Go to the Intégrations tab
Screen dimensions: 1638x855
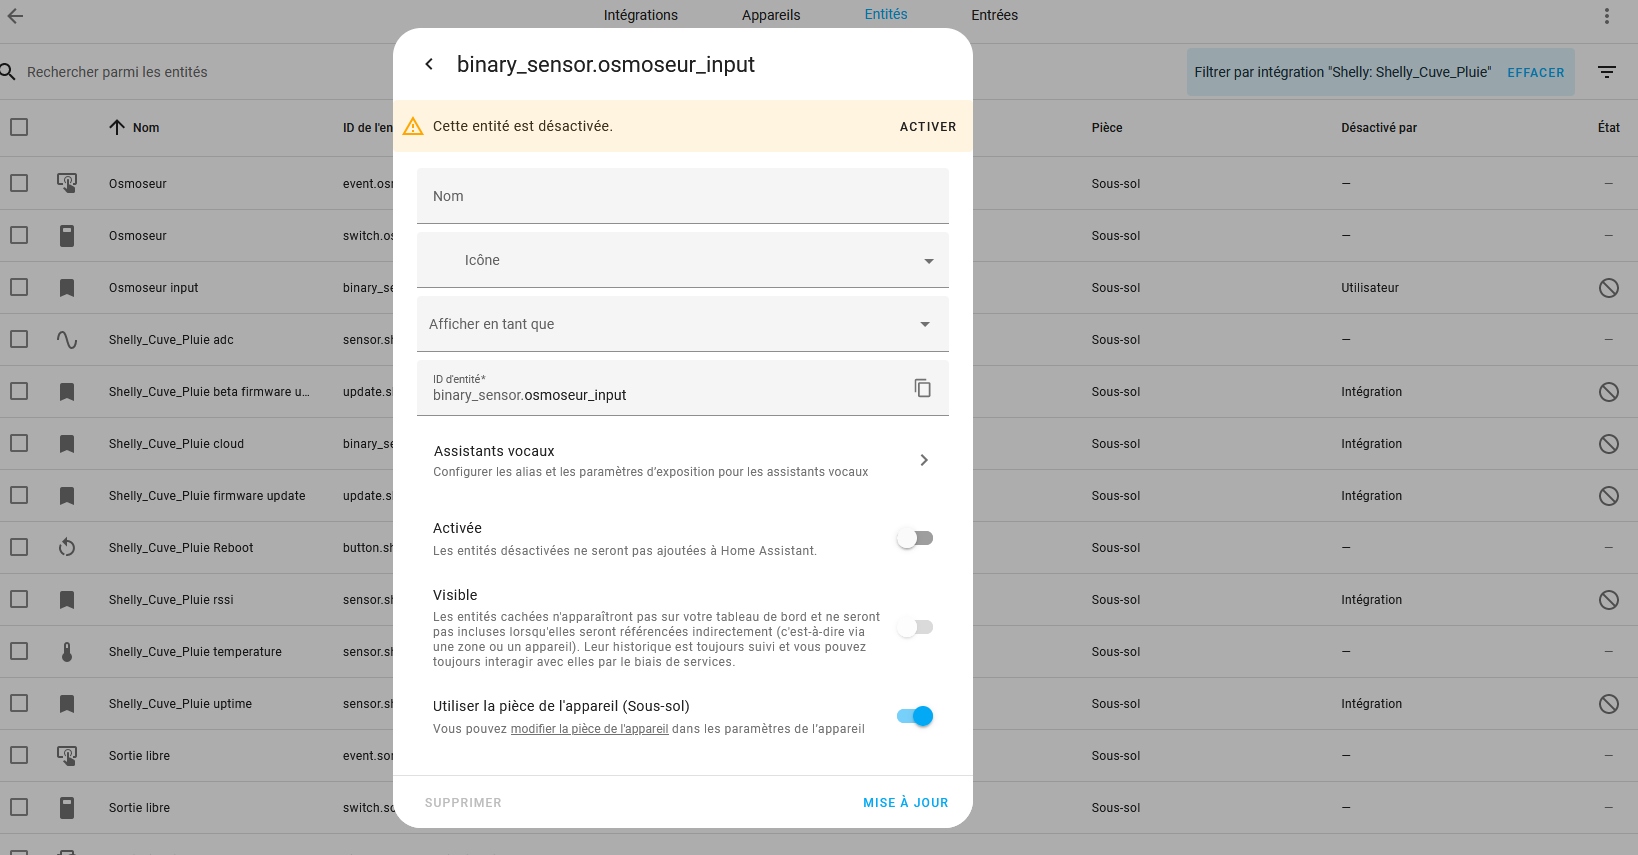coord(641,15)
